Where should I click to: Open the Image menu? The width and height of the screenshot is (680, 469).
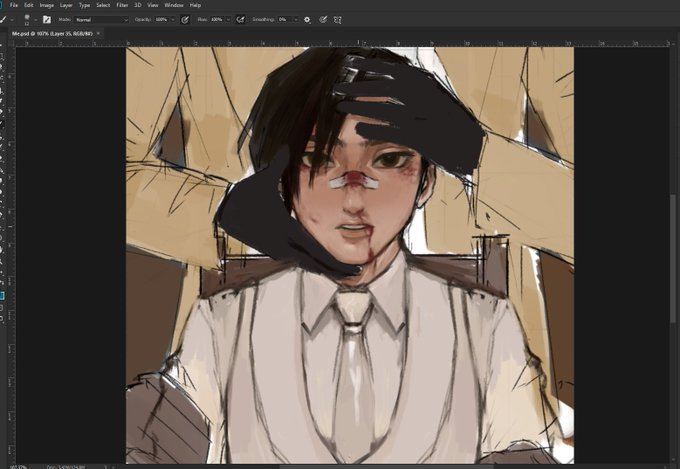[x=46, y=5]
